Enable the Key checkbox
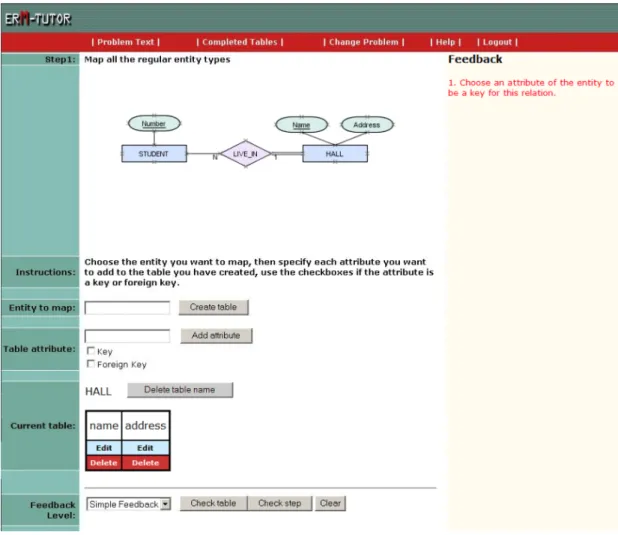The width and height of the screenshot is (618, 535). pos(91,351)
